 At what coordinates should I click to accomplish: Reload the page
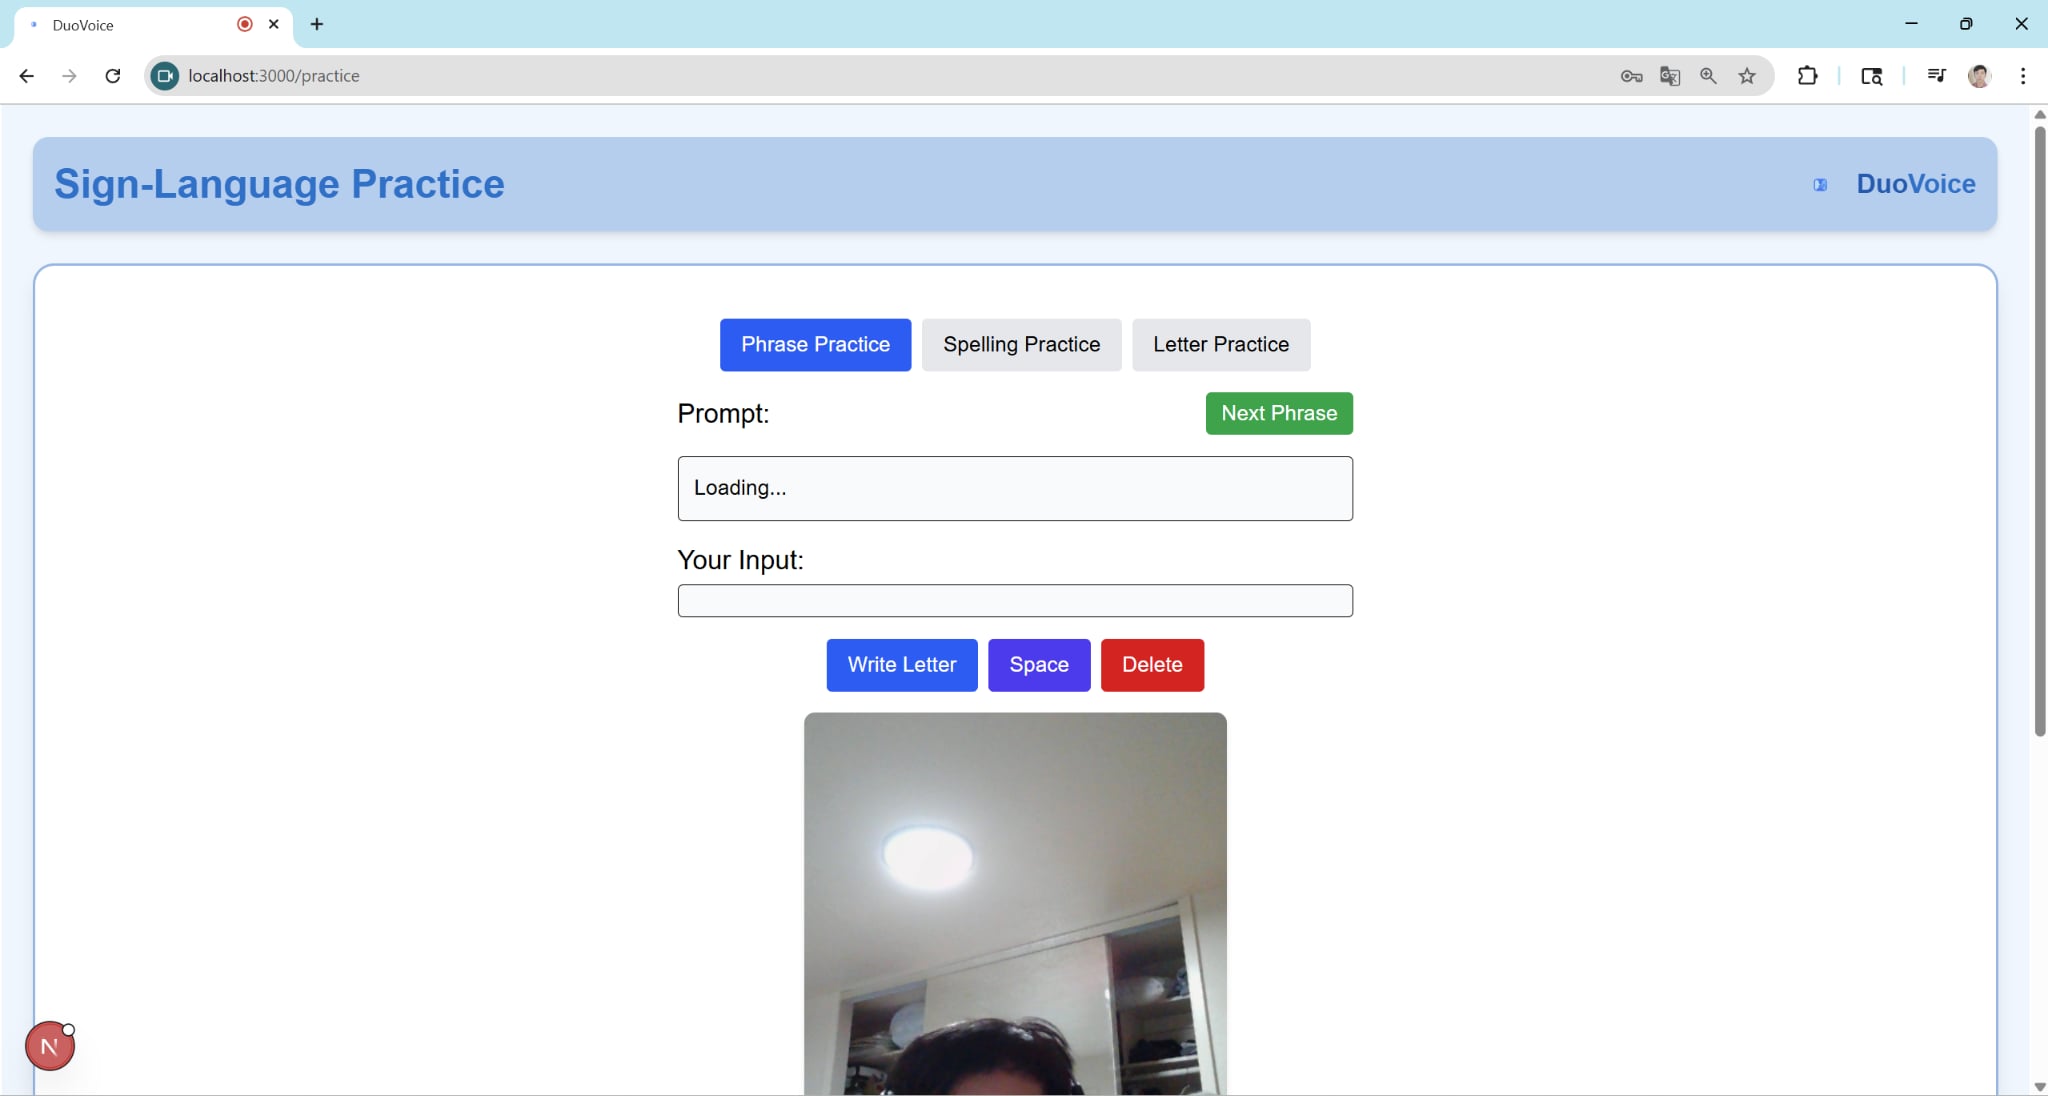[x=113, y=76]
